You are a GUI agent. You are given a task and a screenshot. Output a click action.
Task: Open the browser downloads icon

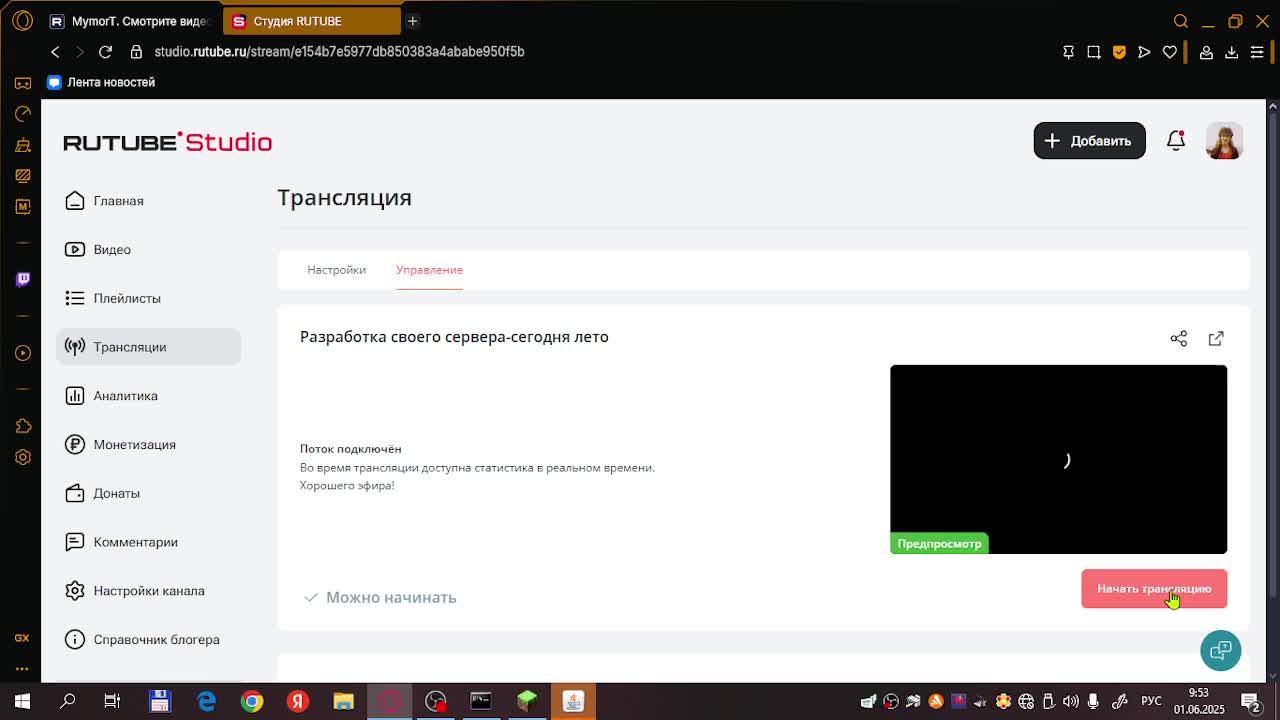(1232, 52)
